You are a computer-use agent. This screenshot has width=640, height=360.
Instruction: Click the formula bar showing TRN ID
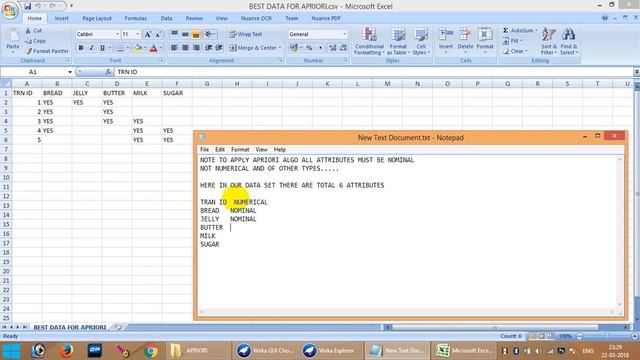pyautogui.click(x=373, y=72)
